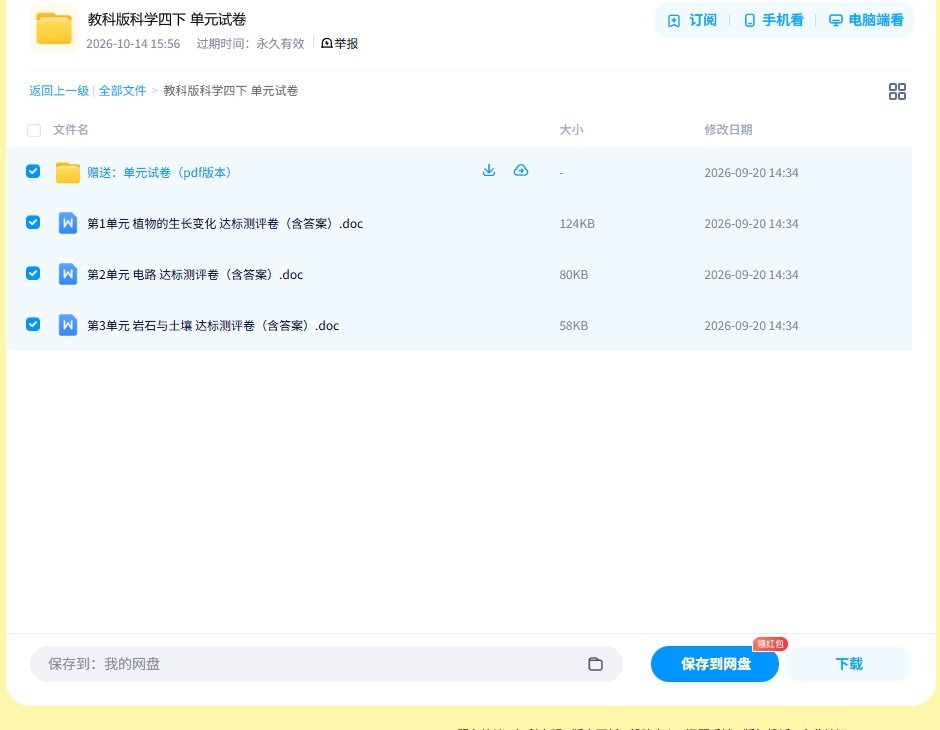The image size is (940, 730).
Task: Click the 订阅 subscribe button
Action: [692, 20]
